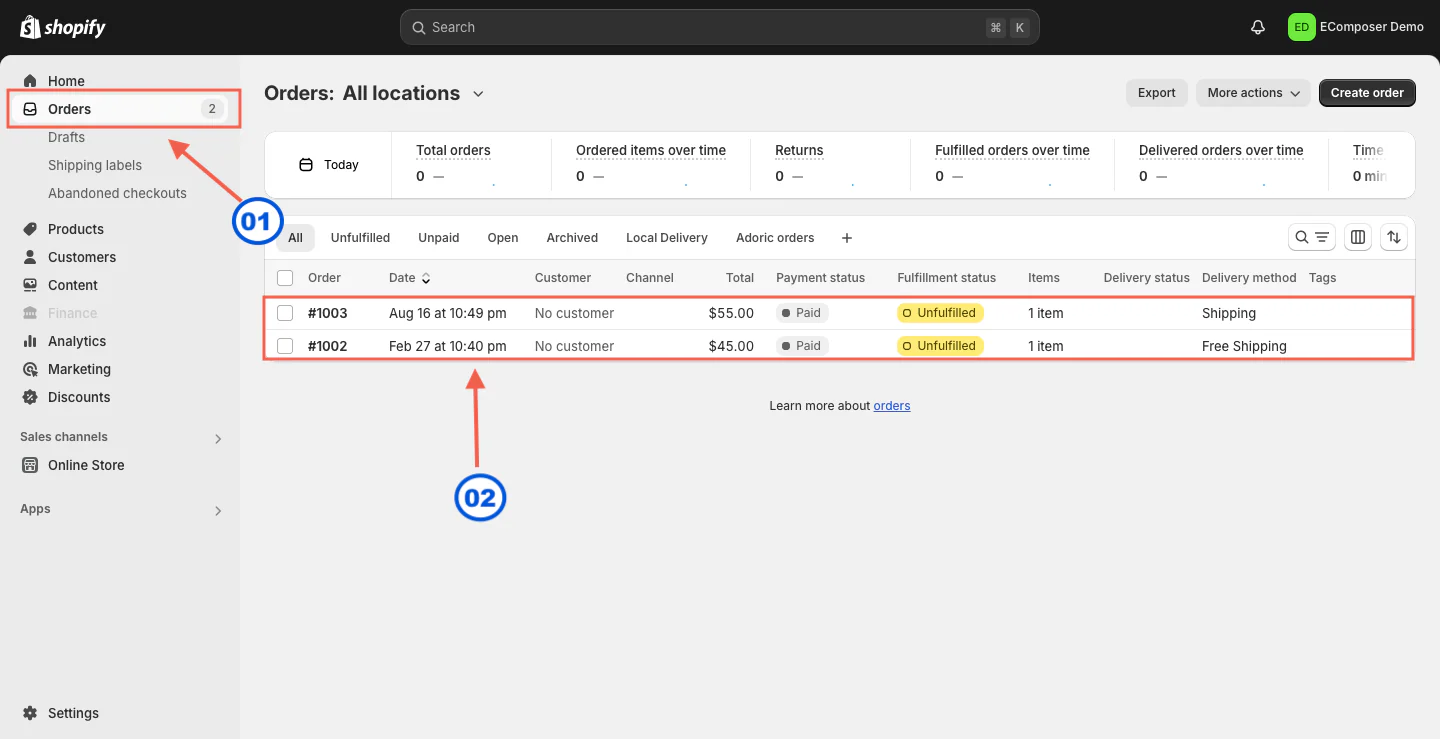Check the box for order #1002
The width and height of the screenshot is (1440, 739).
click(285, 346)
